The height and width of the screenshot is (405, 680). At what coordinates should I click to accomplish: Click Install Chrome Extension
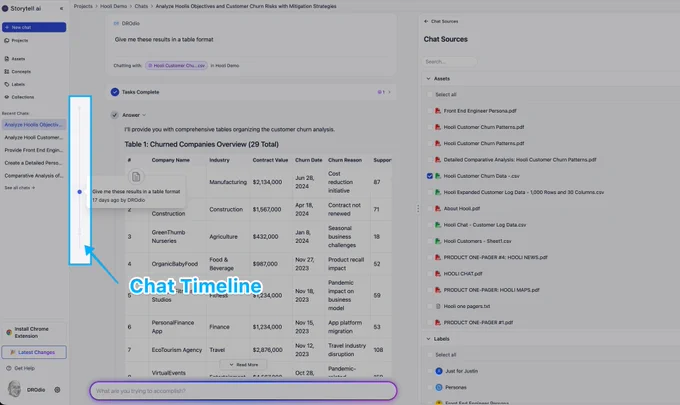tap(34, 333)
